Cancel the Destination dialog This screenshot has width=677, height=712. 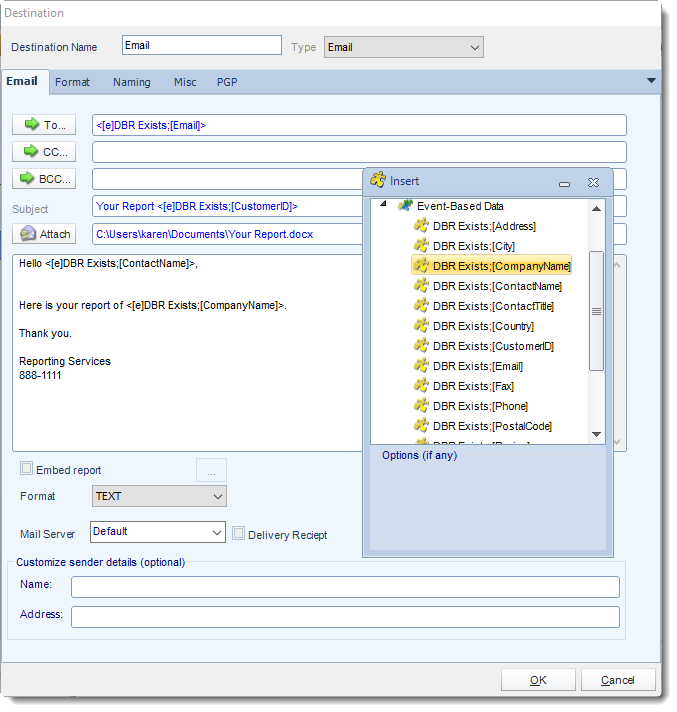coord(618,680)
